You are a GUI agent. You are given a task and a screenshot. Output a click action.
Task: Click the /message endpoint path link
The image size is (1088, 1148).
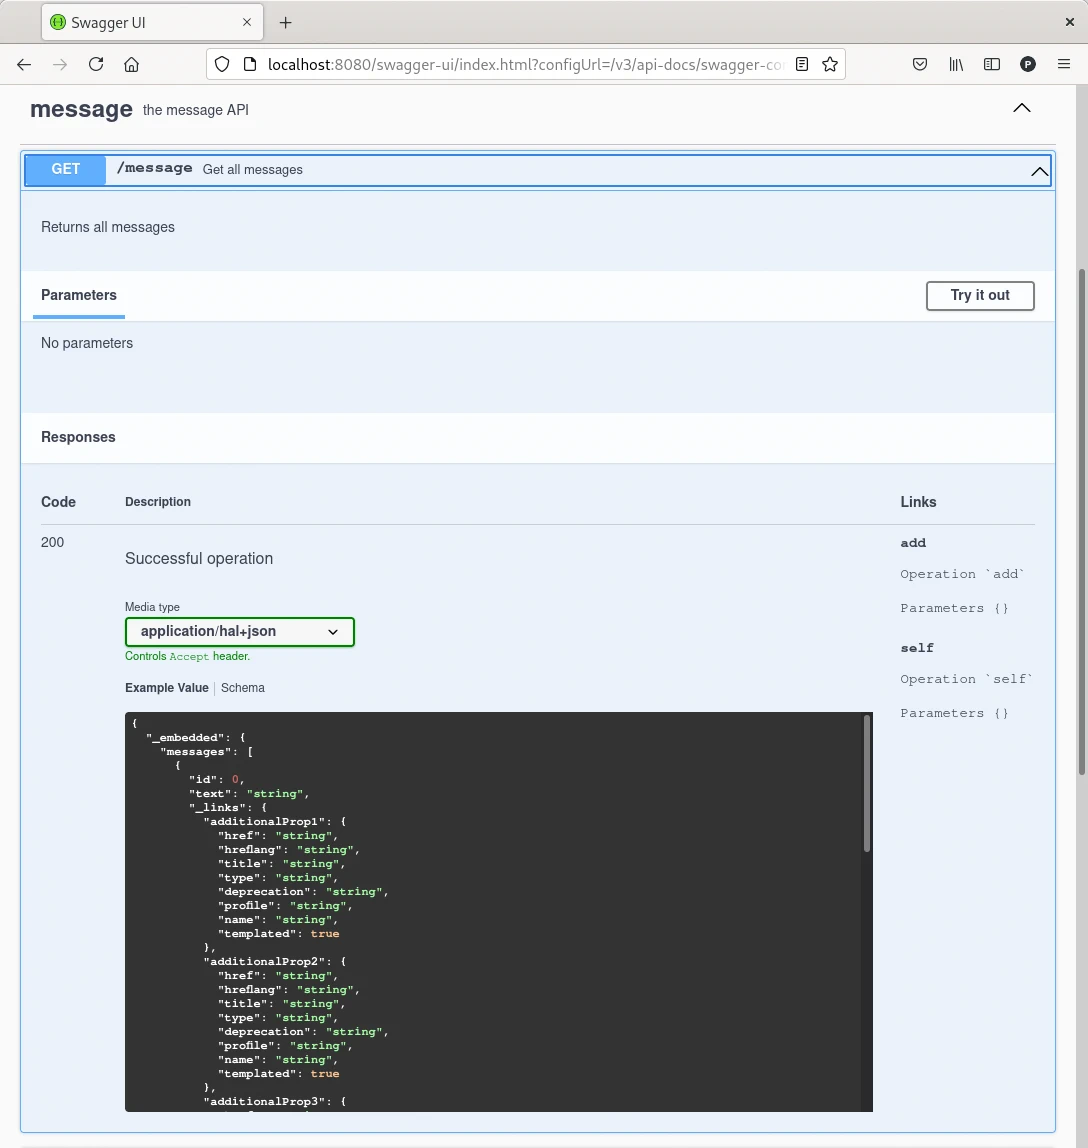[154, 169]
